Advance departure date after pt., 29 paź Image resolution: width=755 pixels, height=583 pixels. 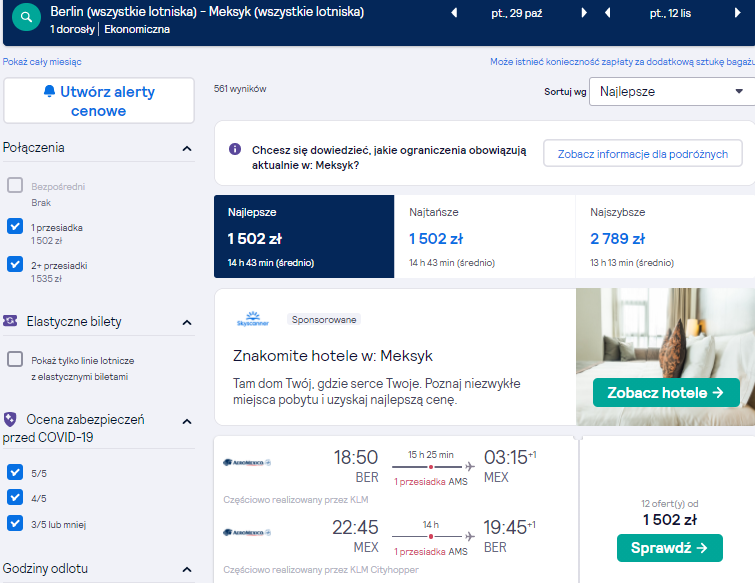click(584, 13)
